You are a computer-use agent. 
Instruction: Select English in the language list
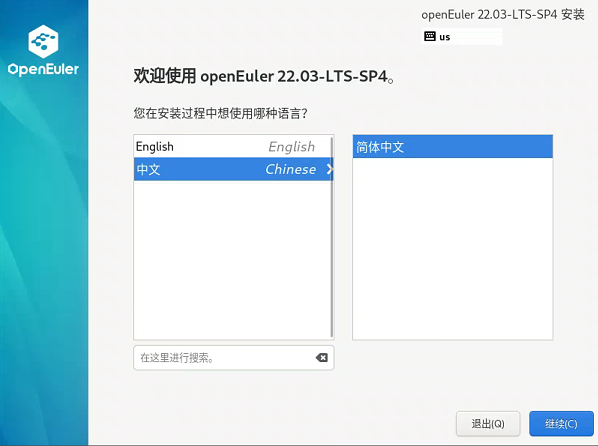(x=233, y=147)
